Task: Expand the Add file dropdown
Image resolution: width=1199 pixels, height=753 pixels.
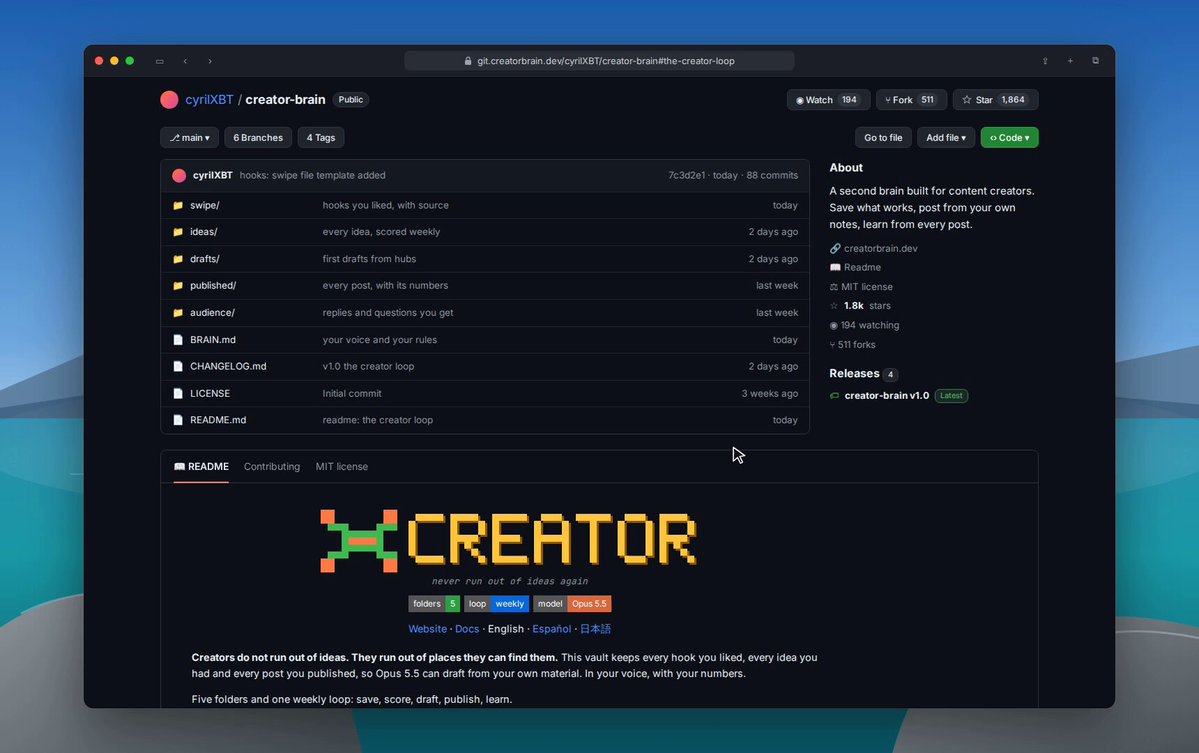Action: pos(946,138)
